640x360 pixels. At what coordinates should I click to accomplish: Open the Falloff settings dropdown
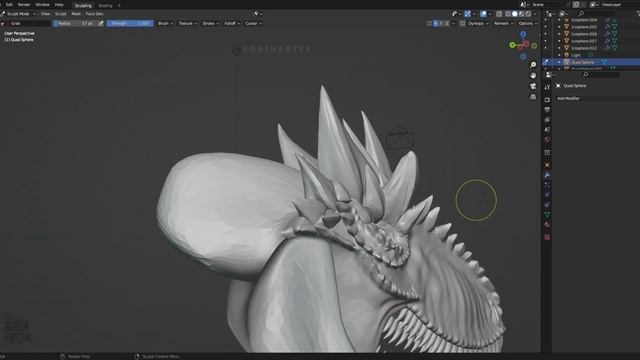[x=232, y=23]
